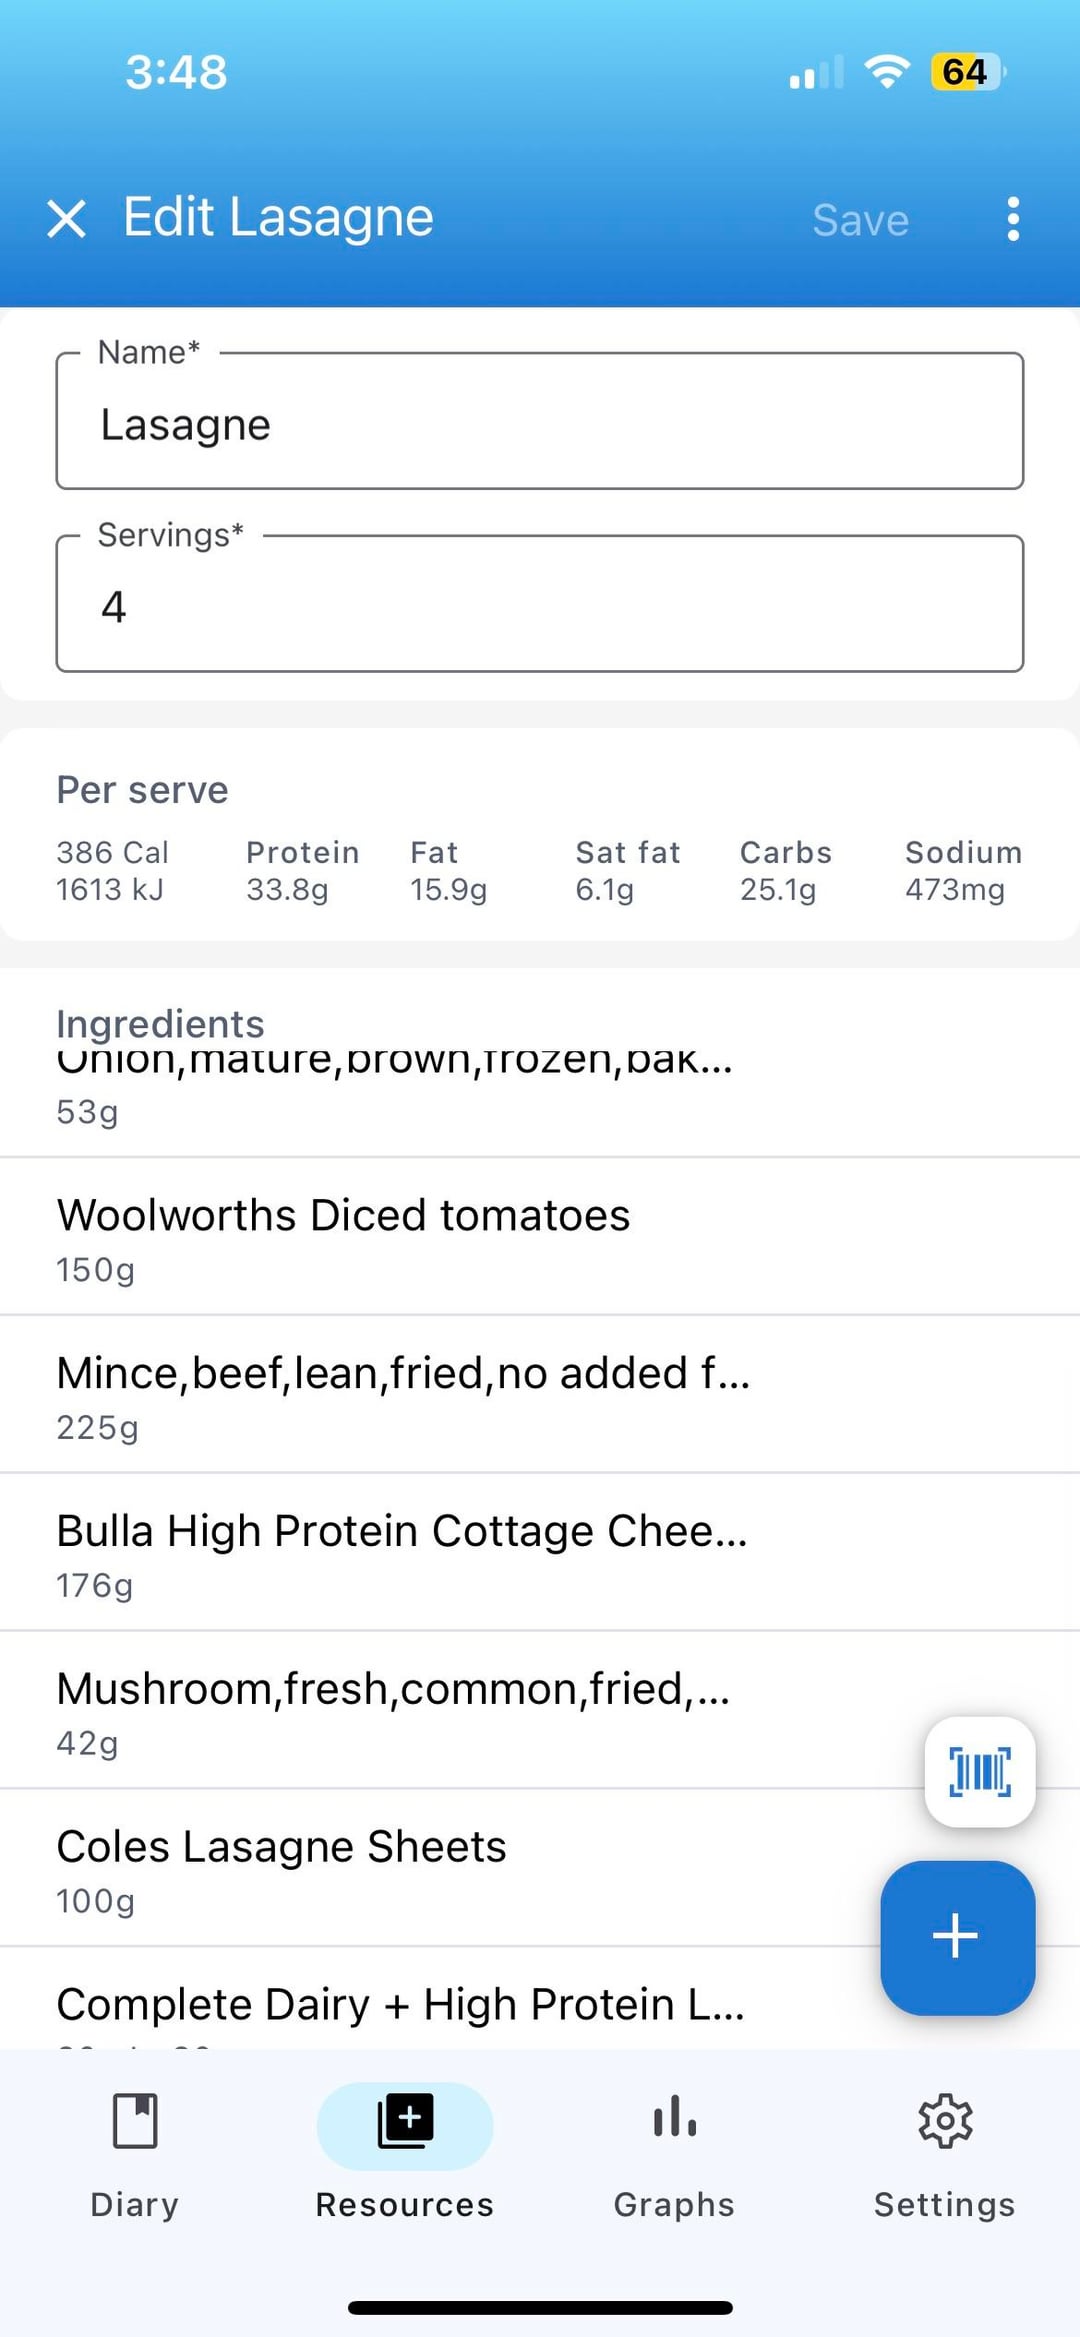This screenshot has width=1080, height=2337.
Task: Tap the battery indicator in status bar
Action: [x=966, y=72]
